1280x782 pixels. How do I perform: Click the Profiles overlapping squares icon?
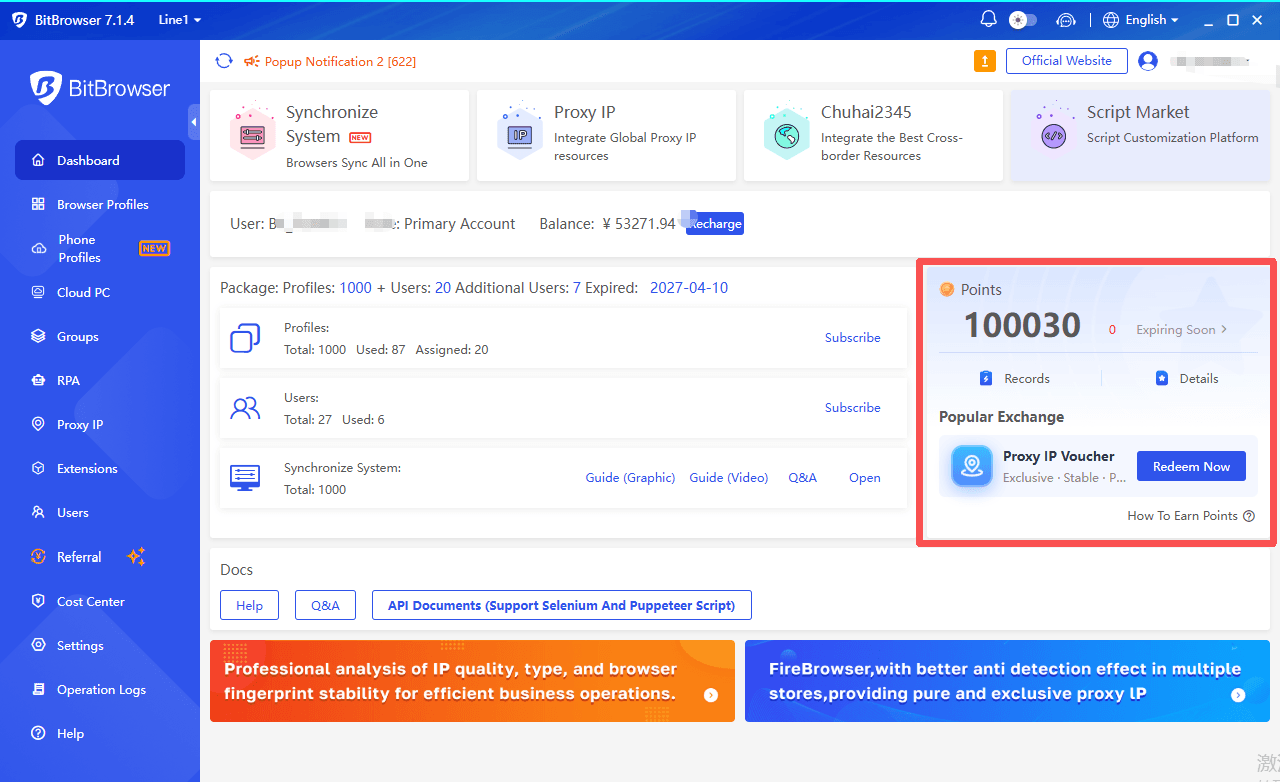[x=245, y=338]
